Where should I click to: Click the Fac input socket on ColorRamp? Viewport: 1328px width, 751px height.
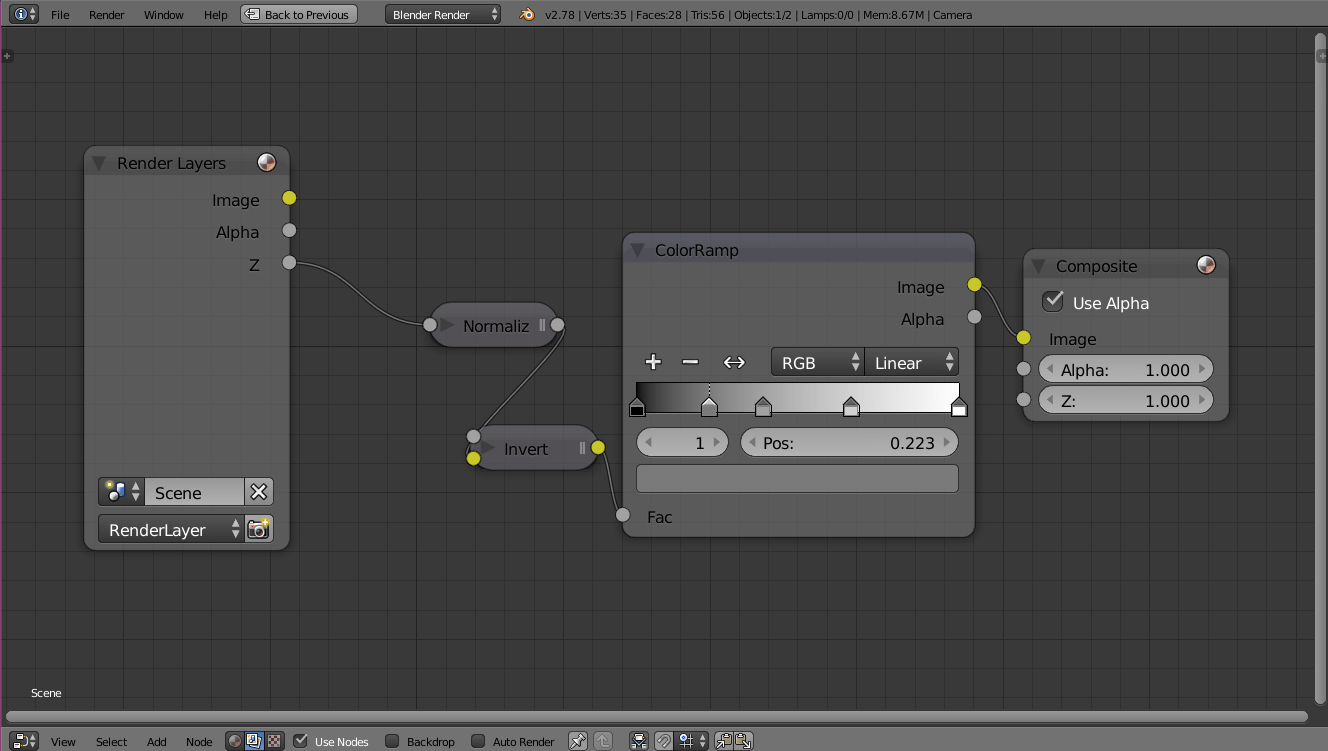point(623,515)
